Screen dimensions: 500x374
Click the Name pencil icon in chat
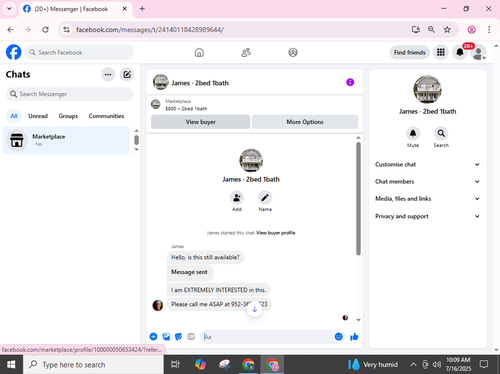pos(265,198)
